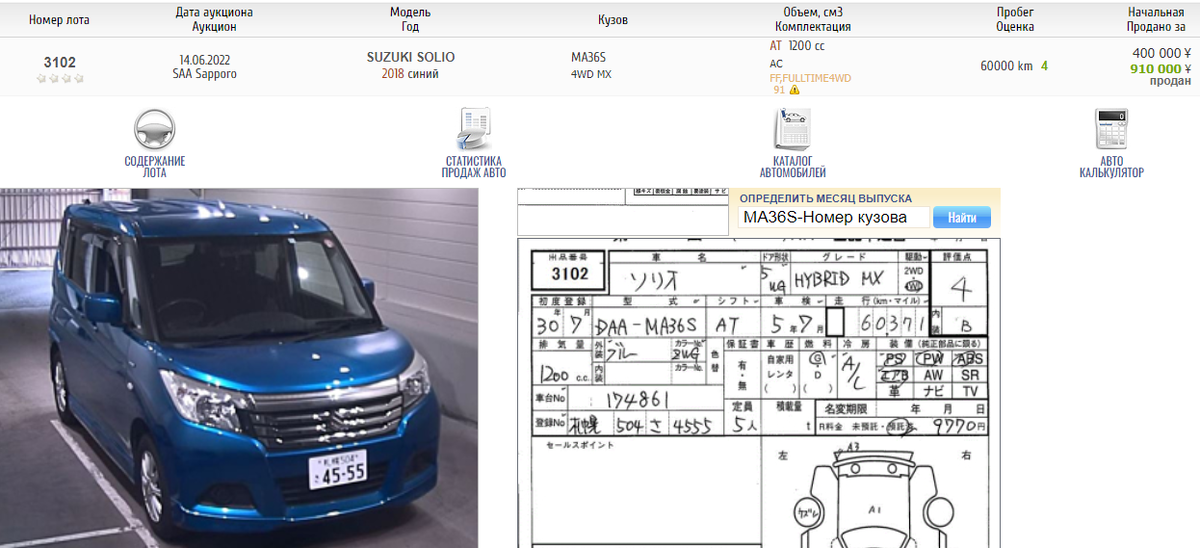Click the АВТО КАЛЬКУЛЯТОР link text
This screenshot has height=548, width=1200.
pos(1112,167)
